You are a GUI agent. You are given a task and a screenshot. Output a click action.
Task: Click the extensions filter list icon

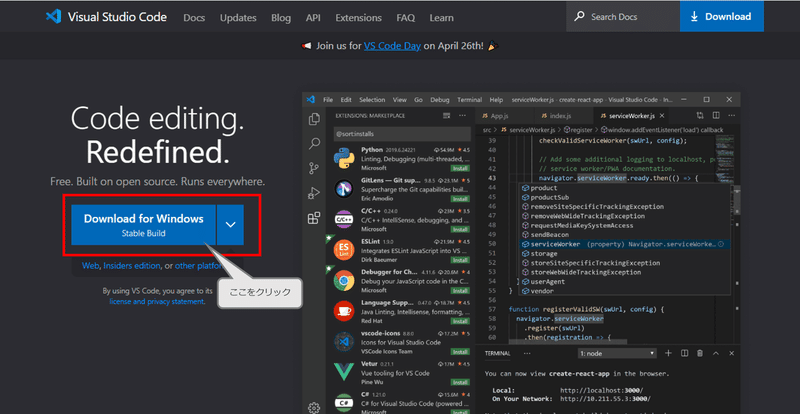(447, 115)
